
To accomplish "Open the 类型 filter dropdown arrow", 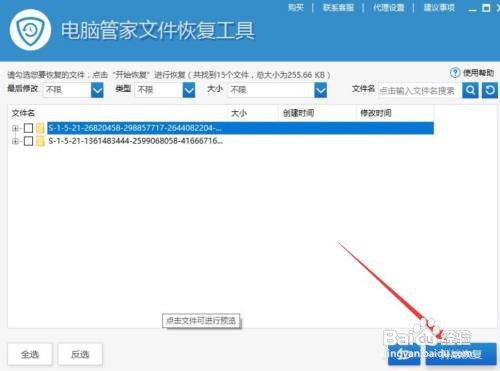I will (189, 90).
